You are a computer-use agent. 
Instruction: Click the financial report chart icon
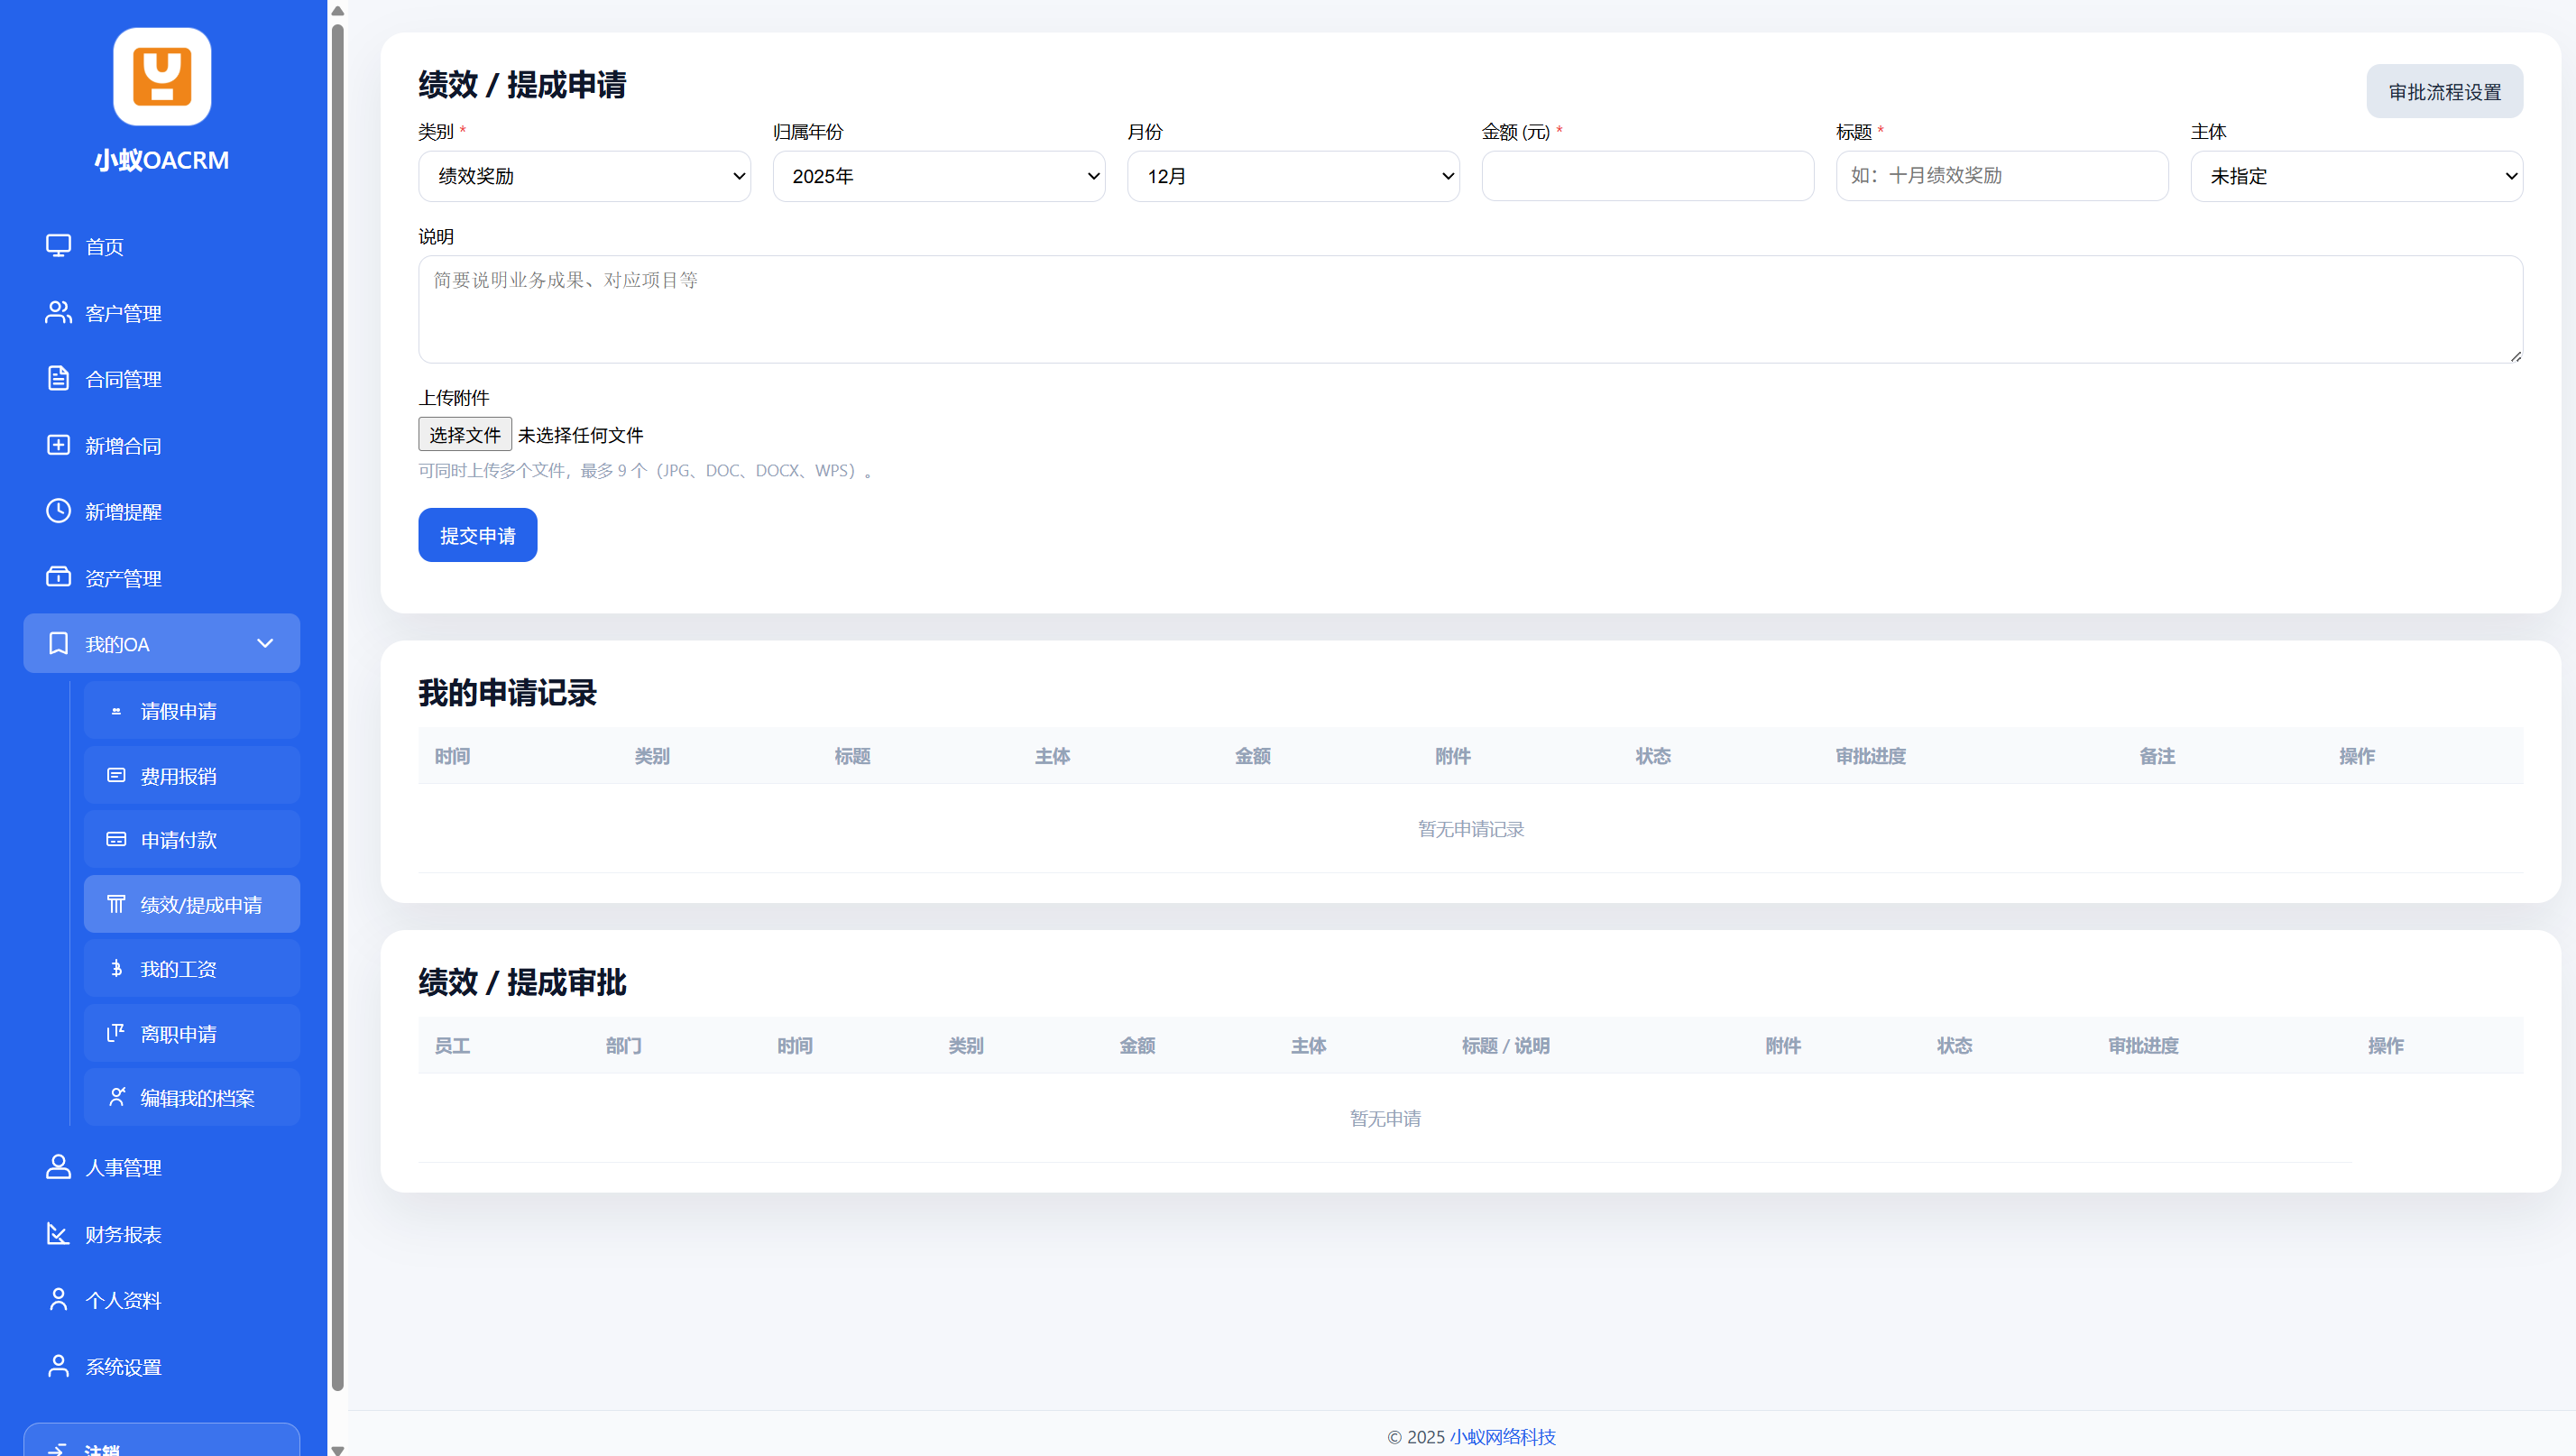pos(58,1234)
